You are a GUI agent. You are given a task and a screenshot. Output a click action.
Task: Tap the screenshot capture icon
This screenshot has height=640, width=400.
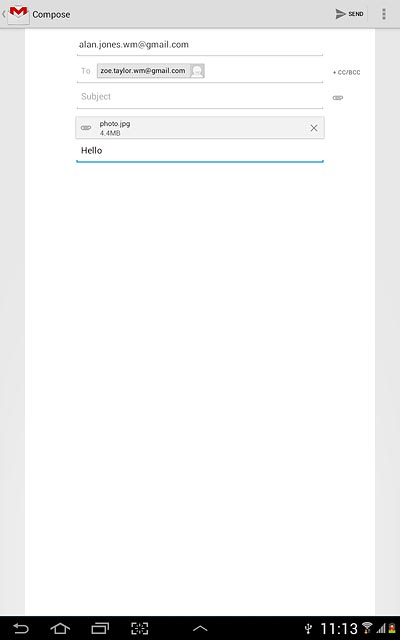[139, 628]
